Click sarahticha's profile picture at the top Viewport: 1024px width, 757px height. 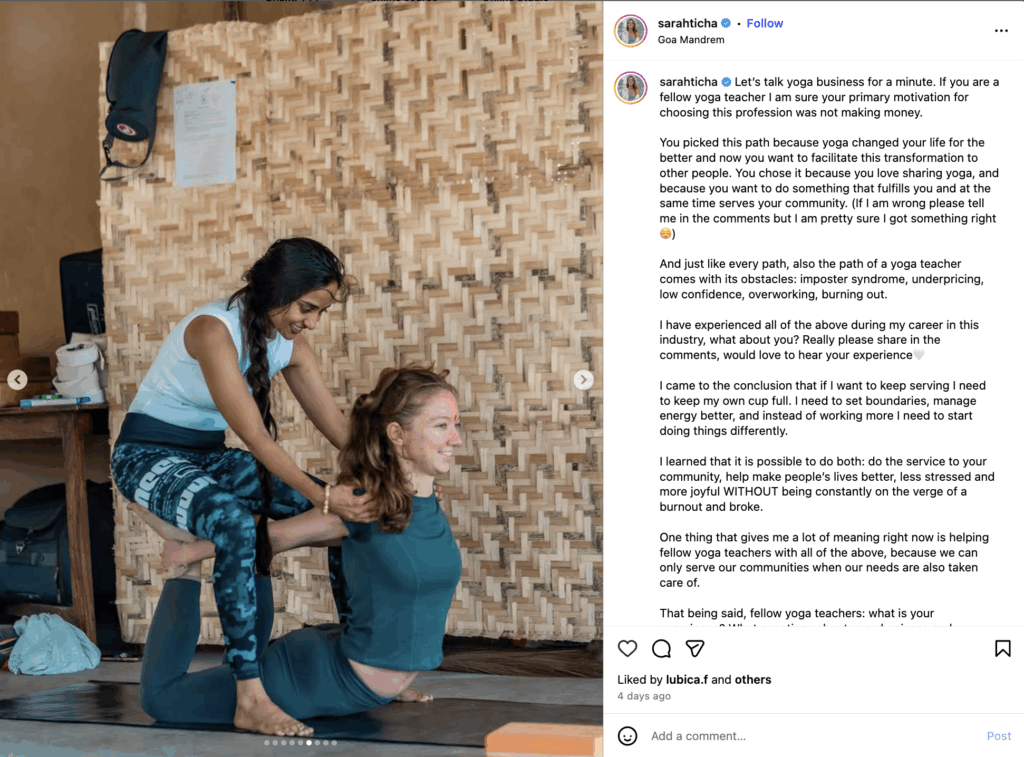click(630, 30)
